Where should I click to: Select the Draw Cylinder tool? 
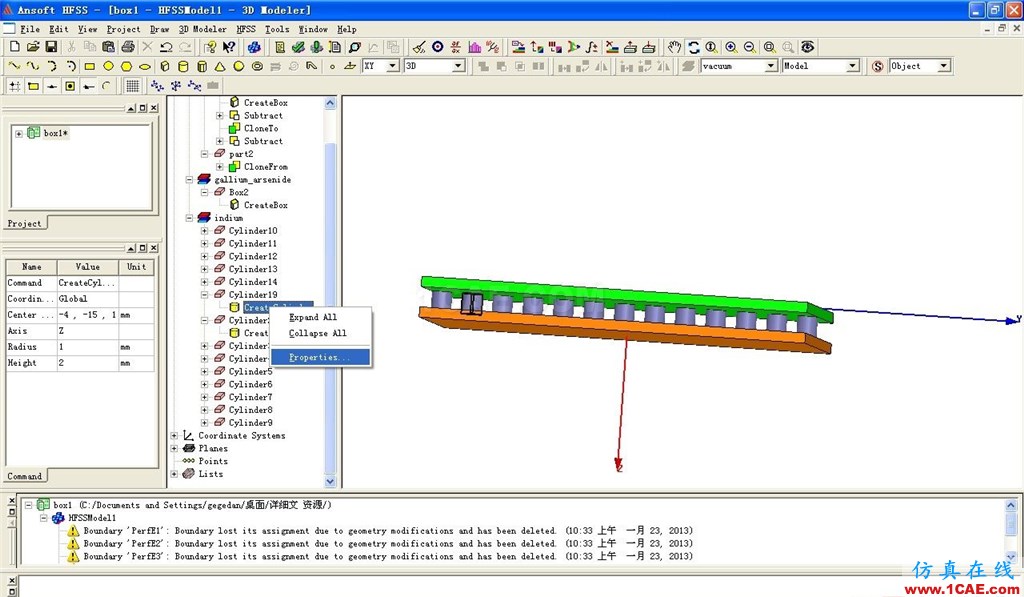click(184, 66)
